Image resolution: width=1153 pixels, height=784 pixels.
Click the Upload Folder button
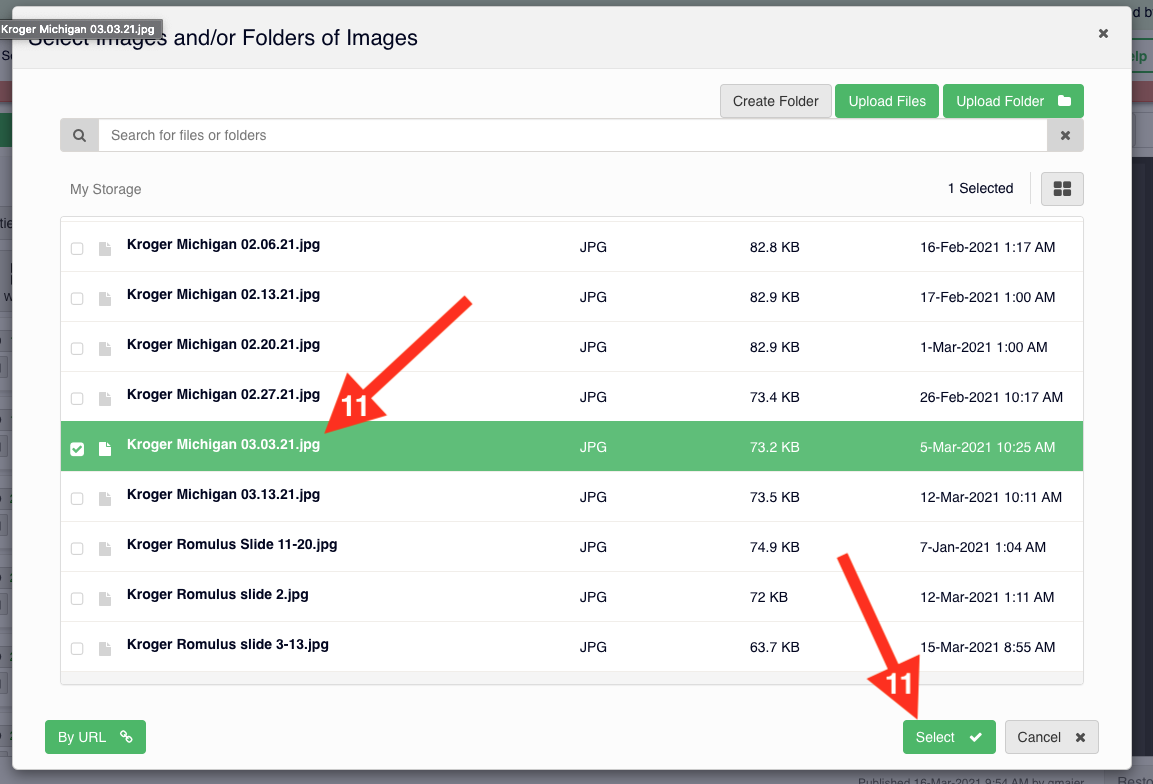pyautogui.click(x=1013, y=101)
